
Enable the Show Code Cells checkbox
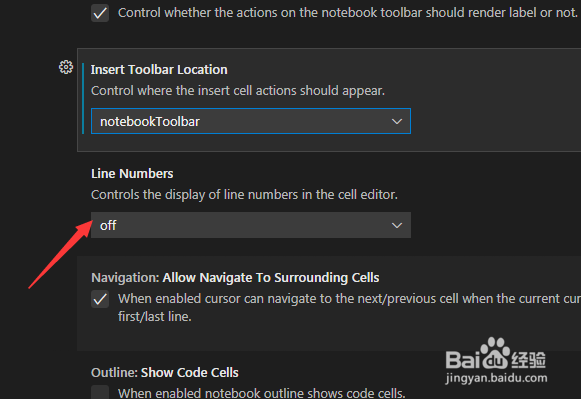[x=100, y=392]
